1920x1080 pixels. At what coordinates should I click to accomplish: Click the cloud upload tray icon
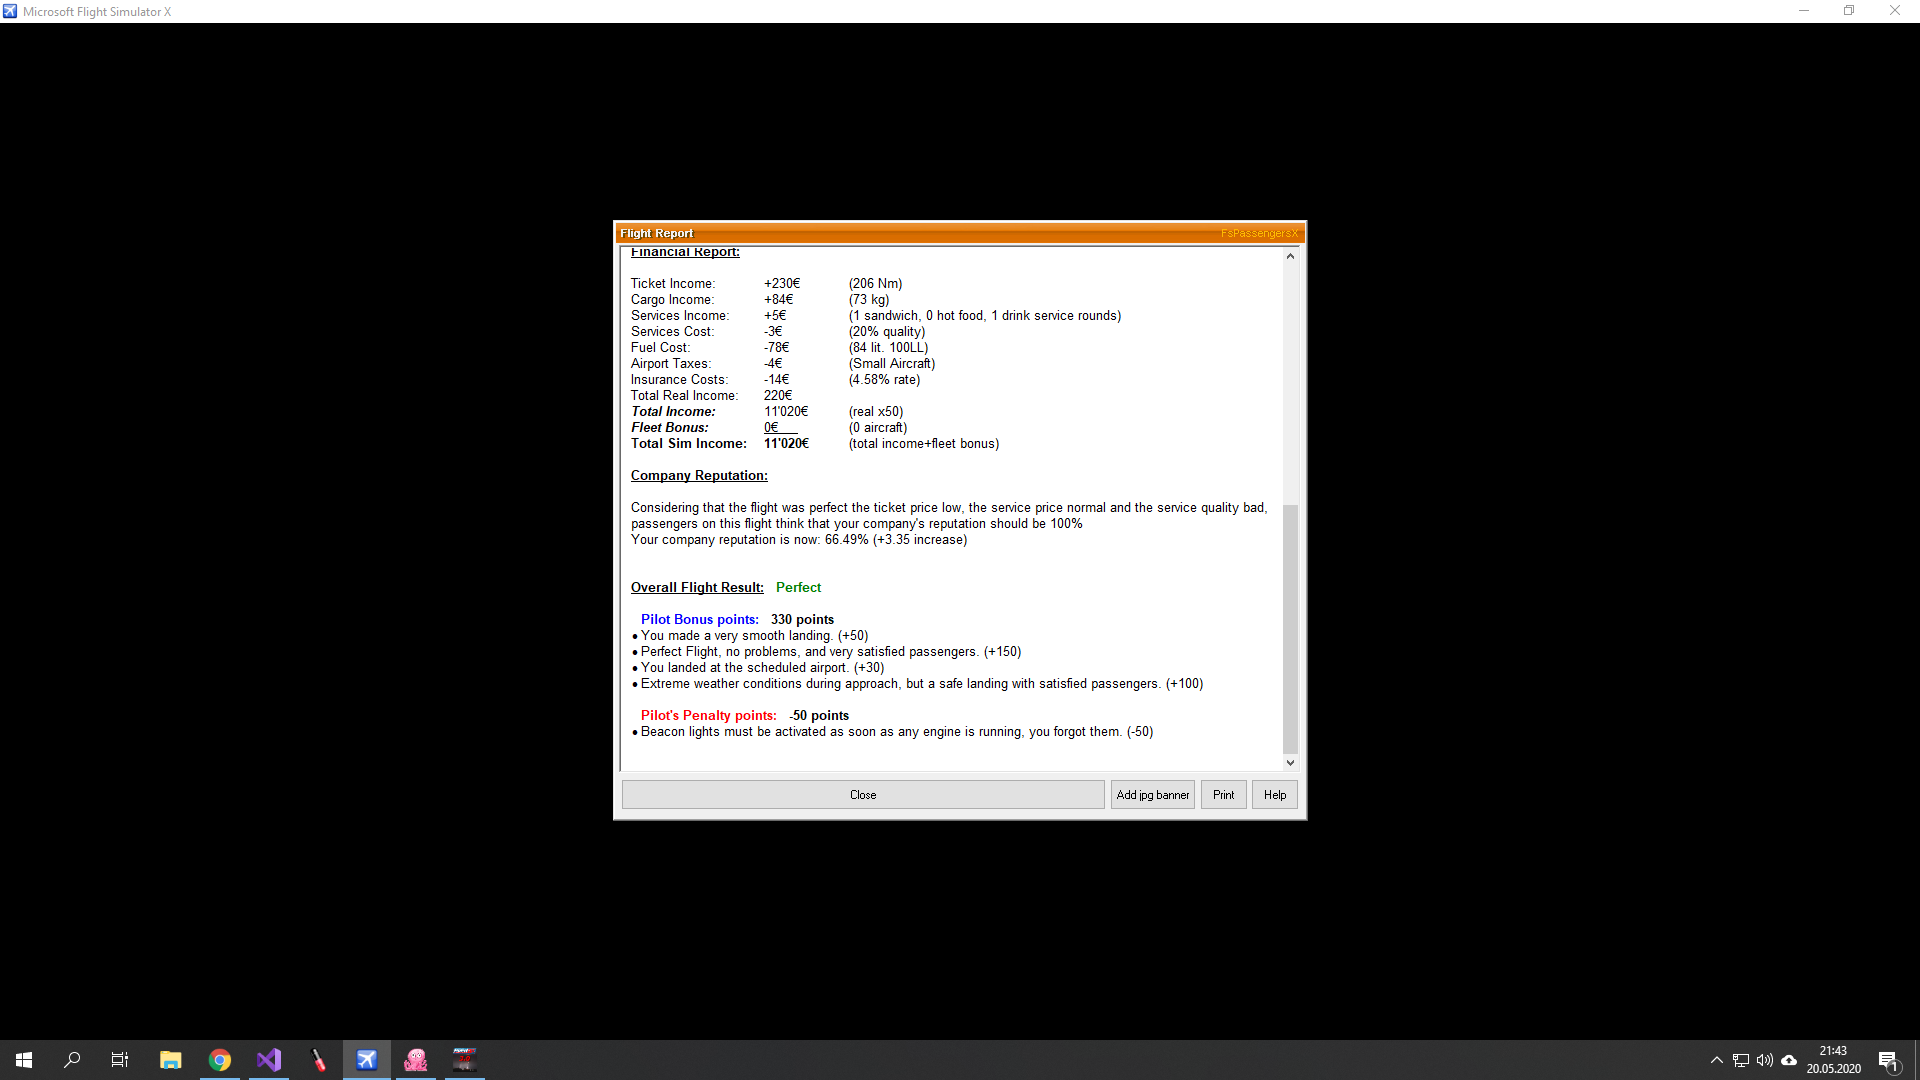tap(1789, 1060)
